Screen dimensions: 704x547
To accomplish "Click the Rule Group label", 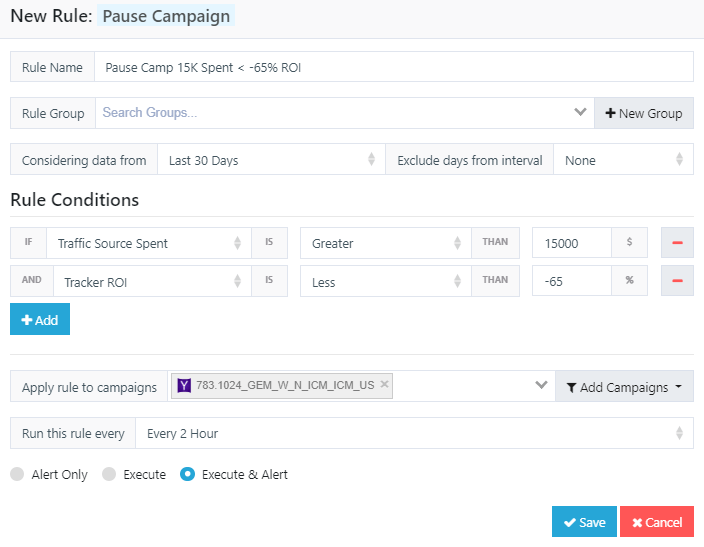I will [x=53, y=113].
